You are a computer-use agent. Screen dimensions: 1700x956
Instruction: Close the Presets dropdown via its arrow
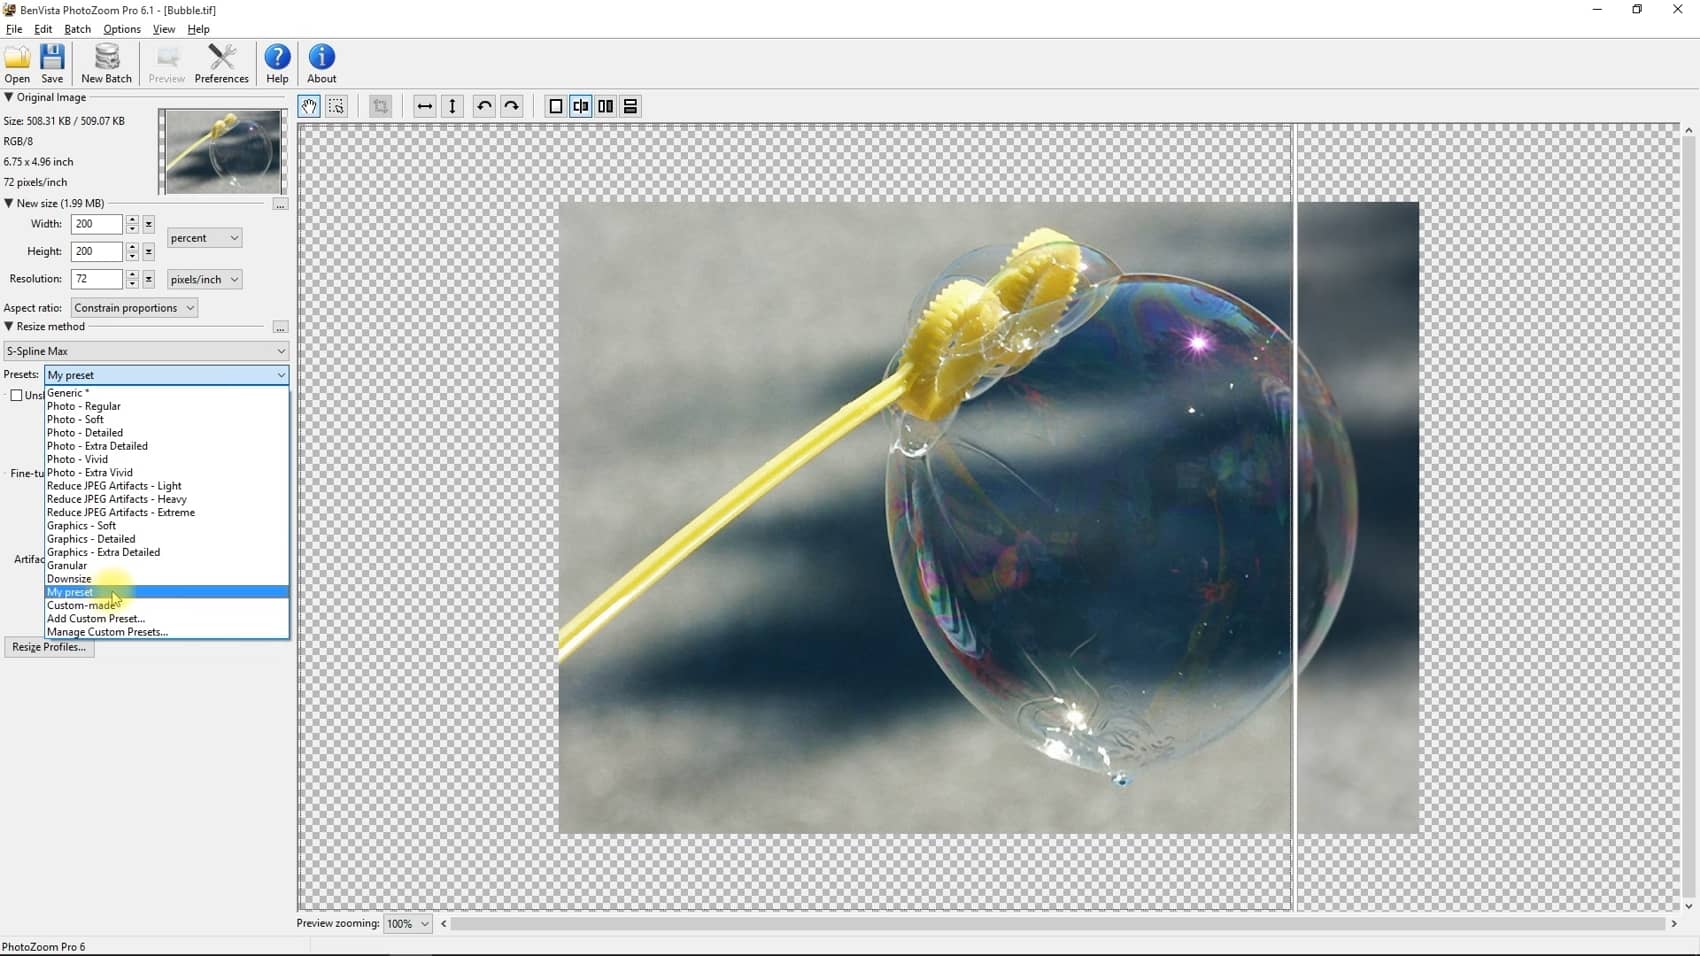point(280,375)
